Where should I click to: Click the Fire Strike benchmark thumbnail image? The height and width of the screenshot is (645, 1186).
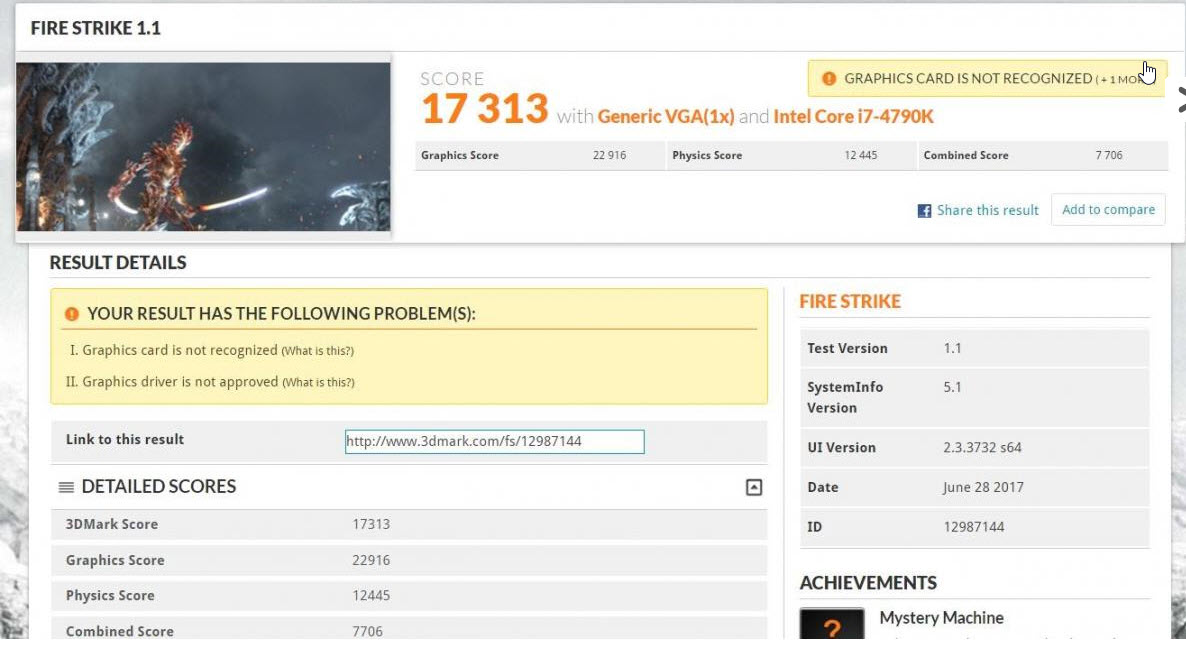coord(203,147)
